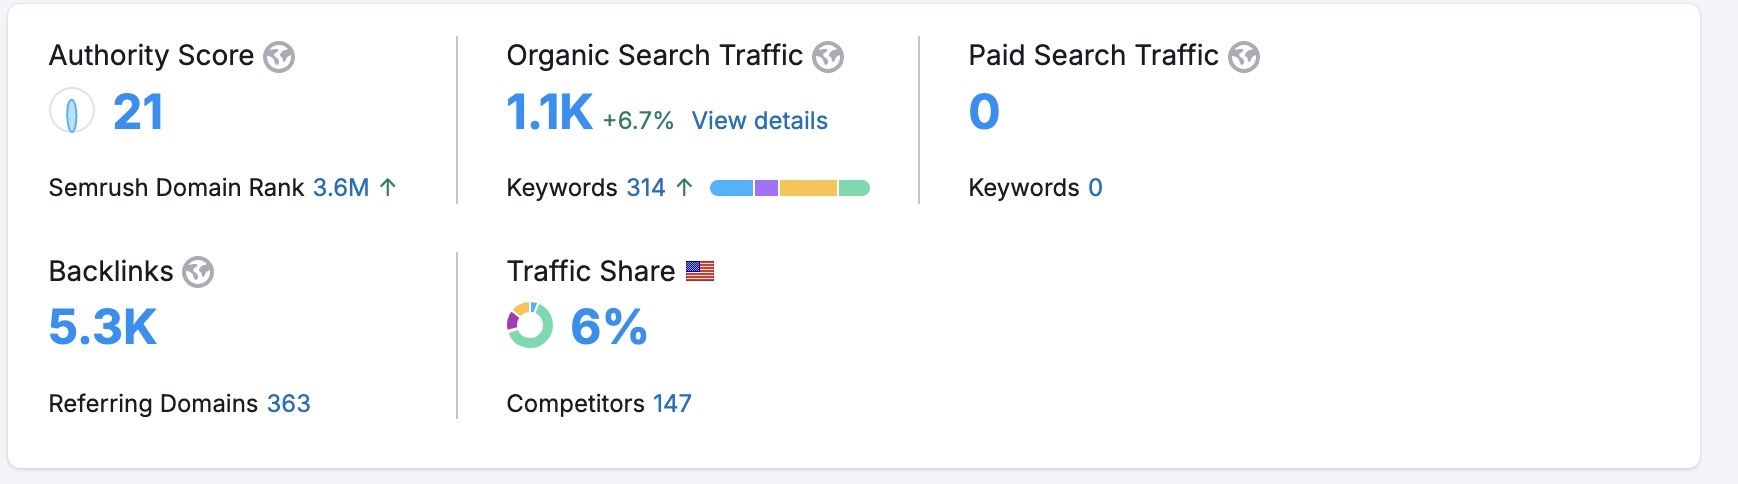Screen dimensions: 1738x484
Task: Click the globe icon beside Backlinks
Action: pyautogui.click(x=198, y=272)
